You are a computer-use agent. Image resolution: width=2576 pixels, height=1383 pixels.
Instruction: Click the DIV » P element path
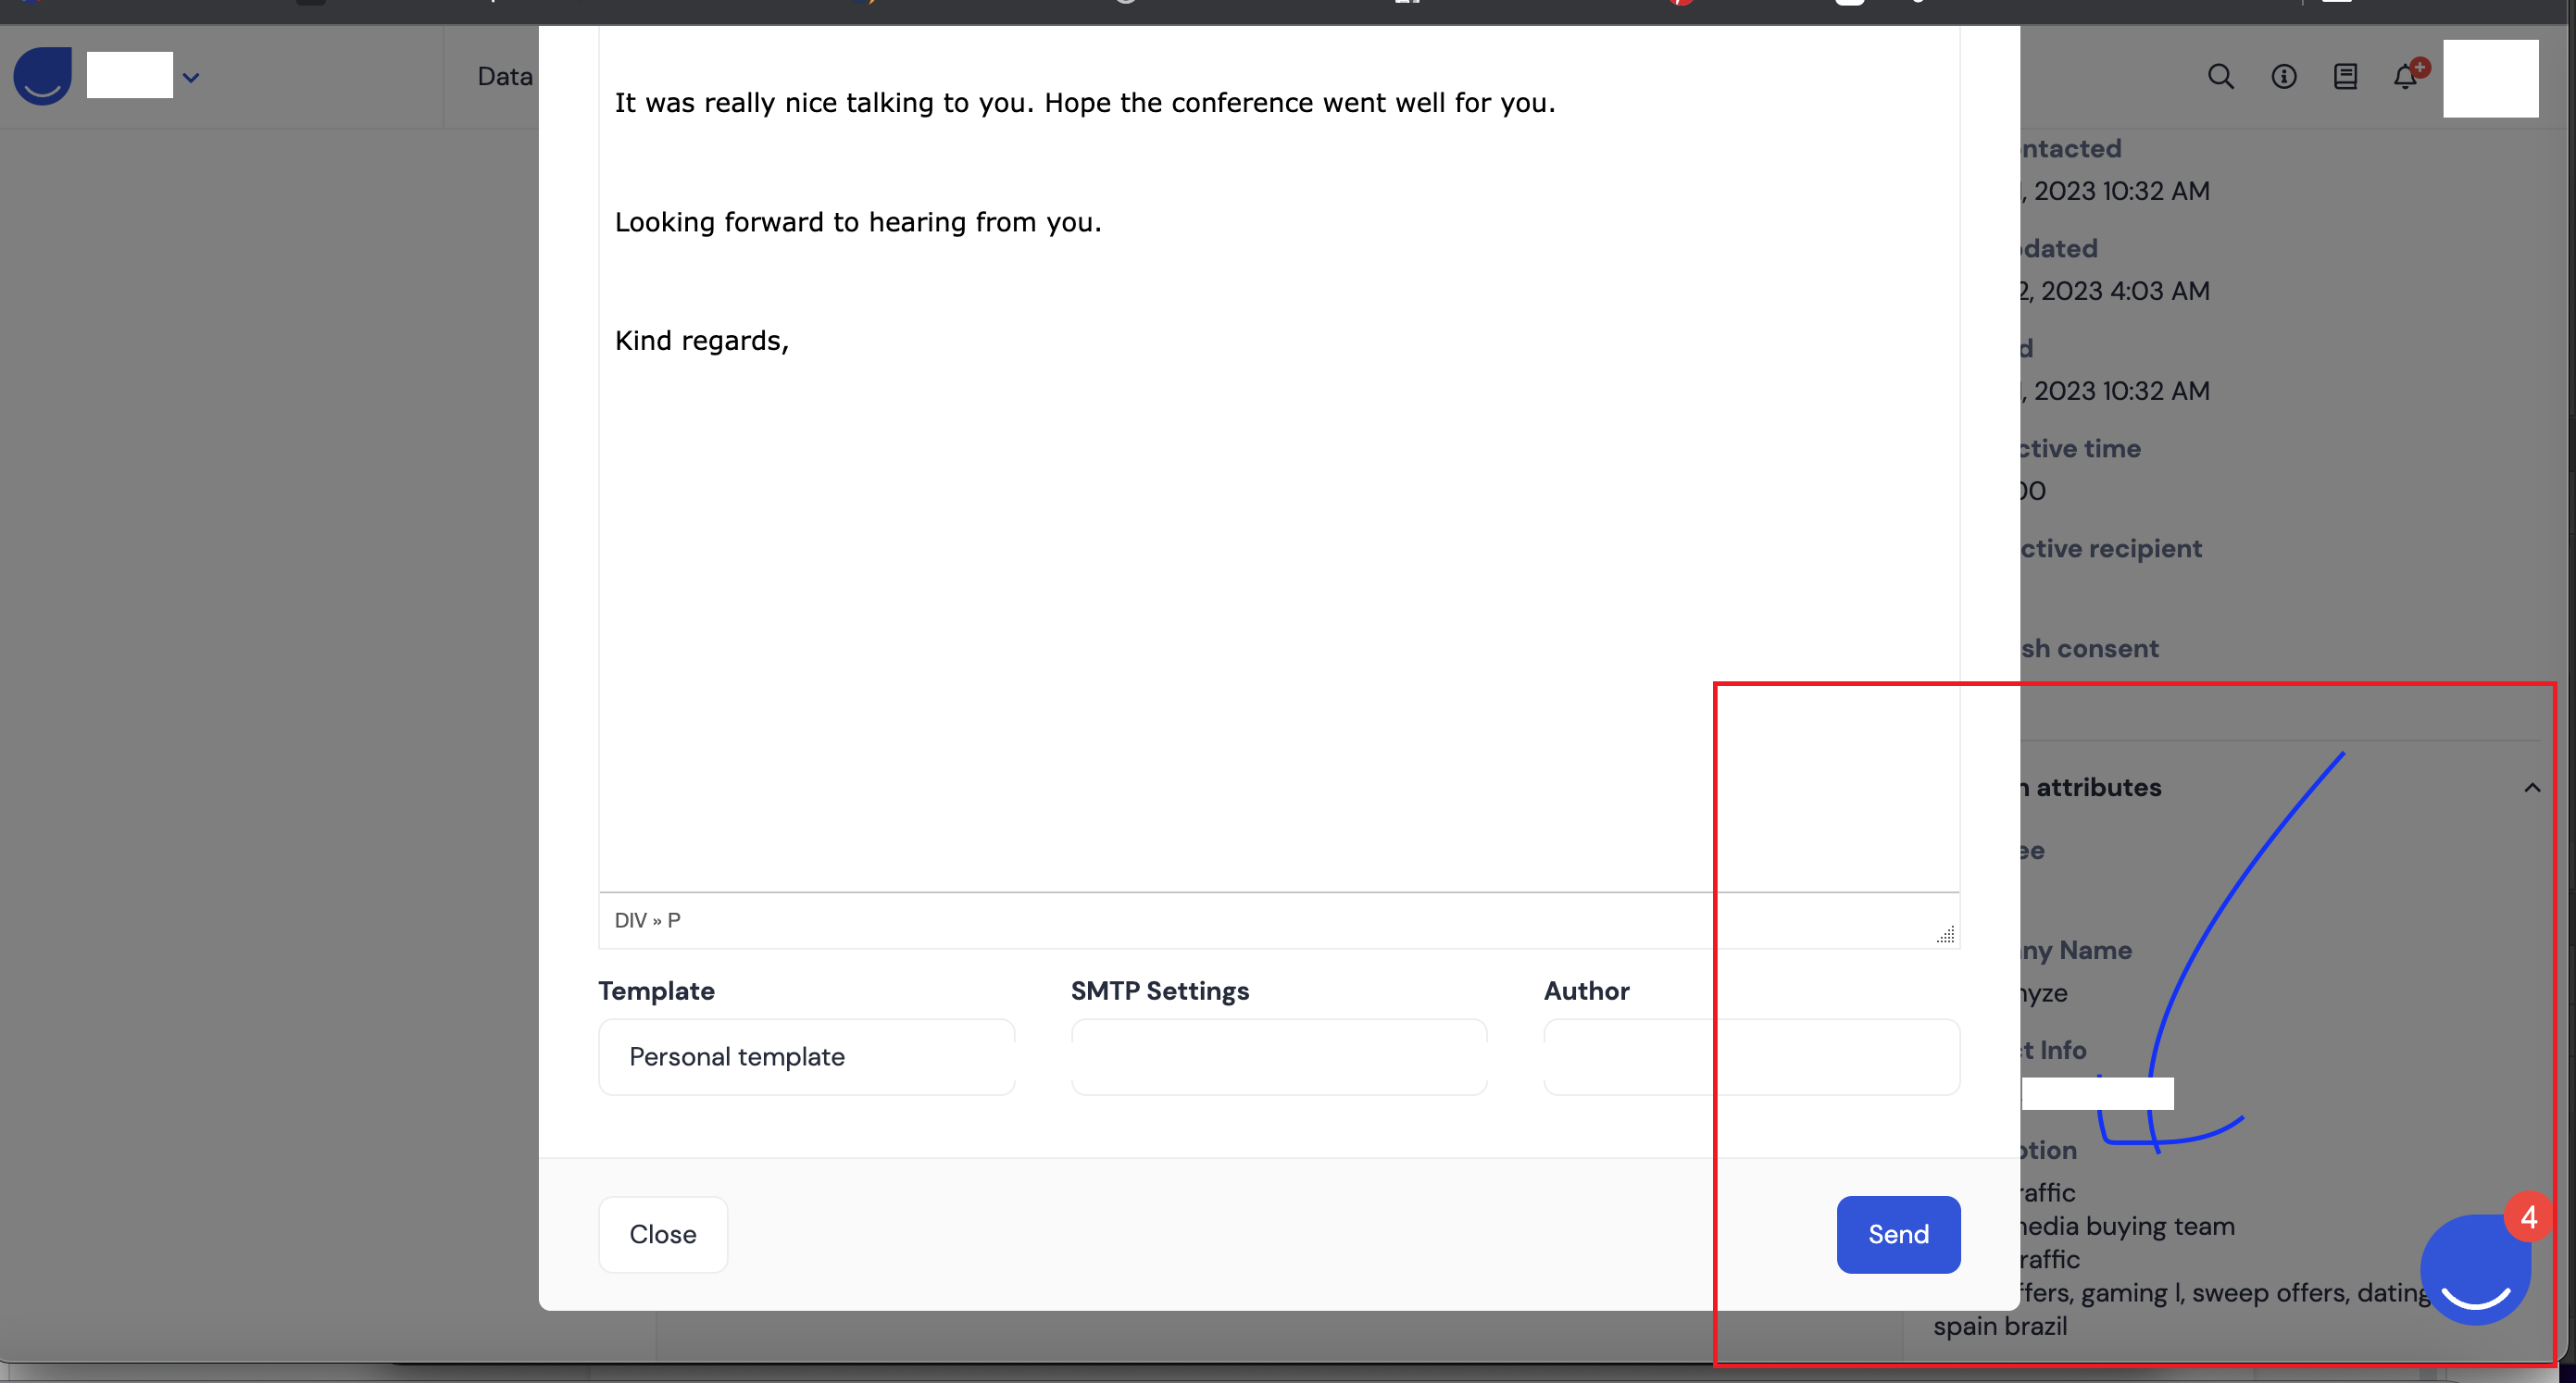point(647,920)
